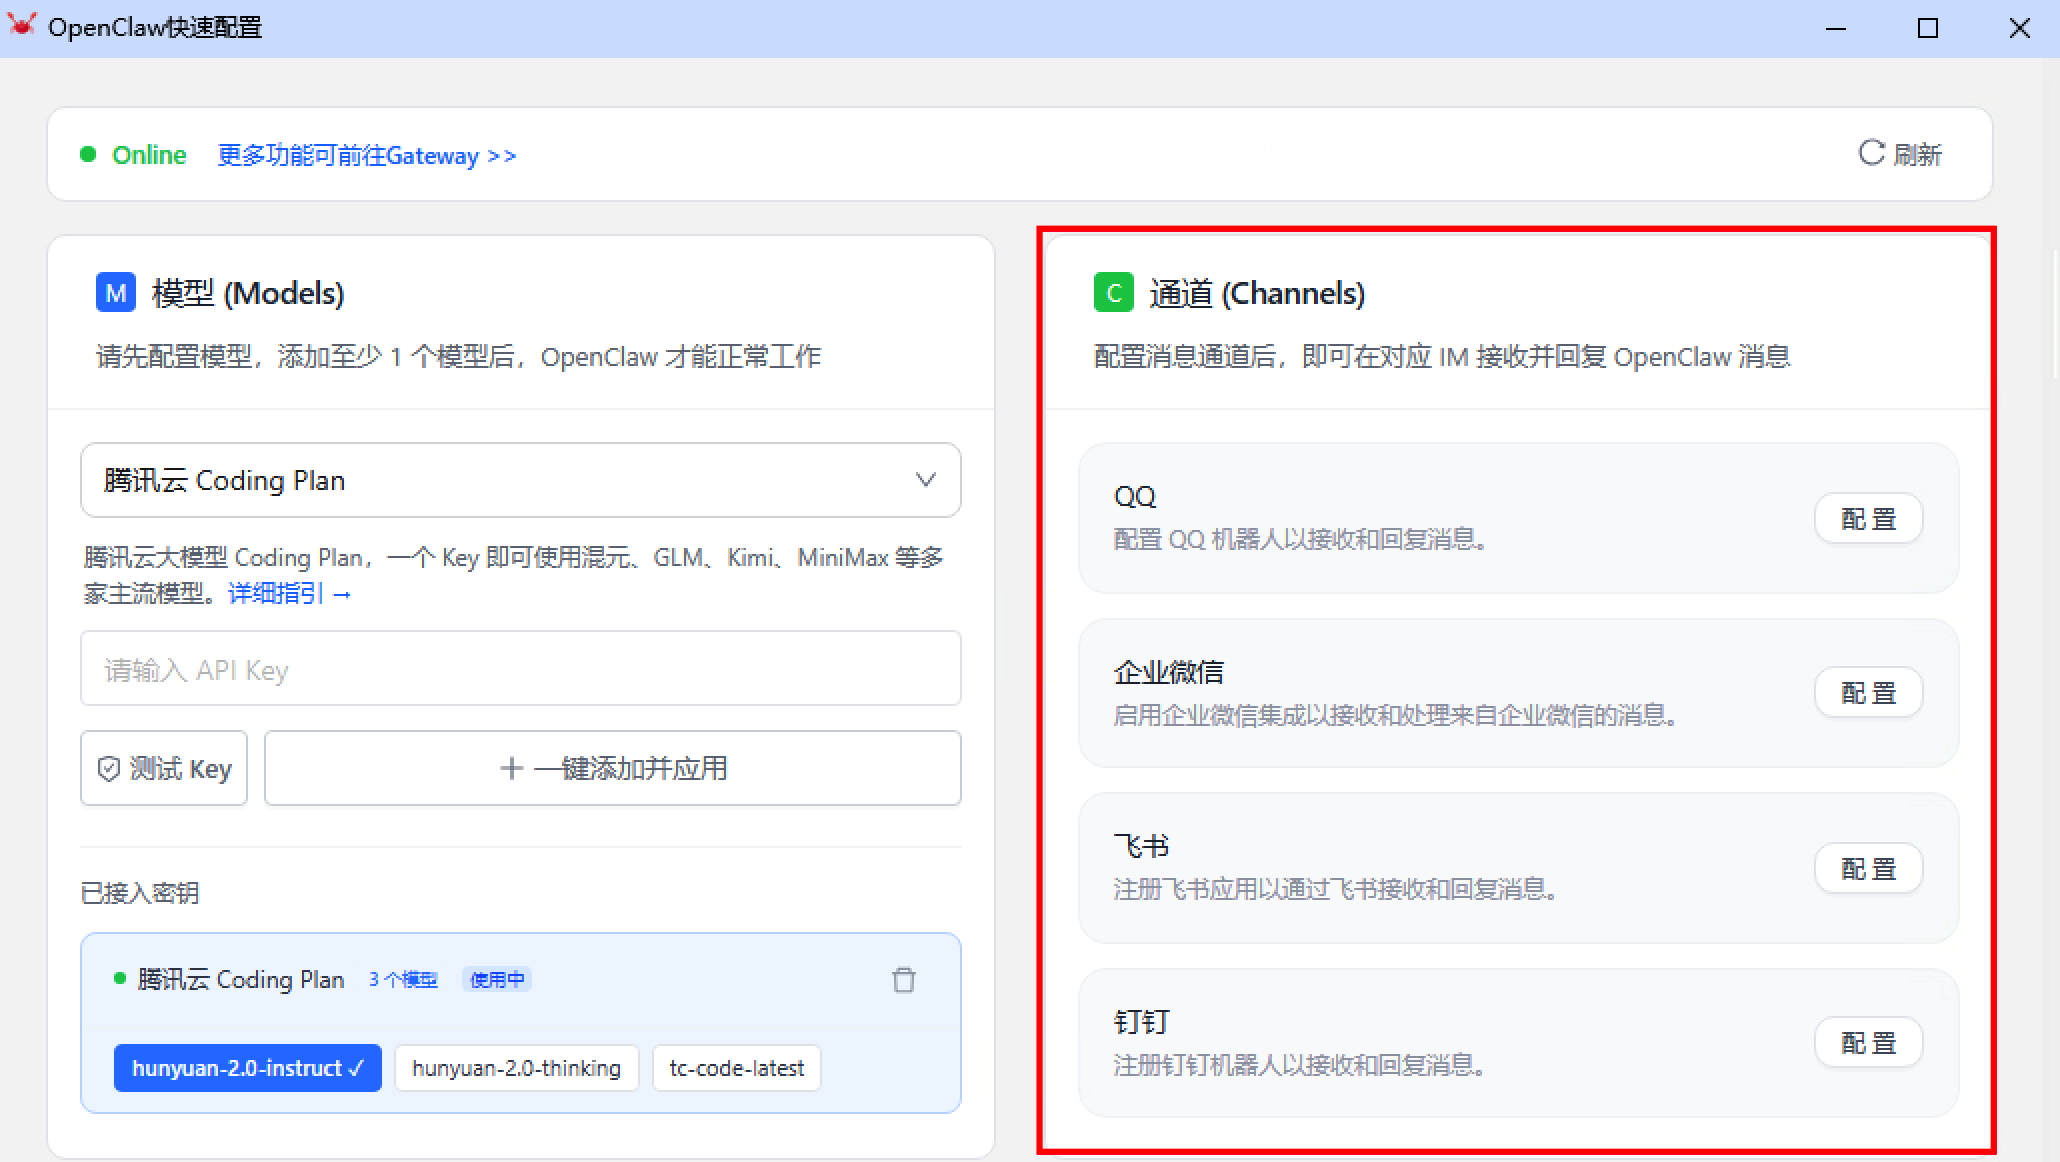Click the refresh icon next to 刷新
This screenshot has height=1162, width=2060.
click(1870, 153)
